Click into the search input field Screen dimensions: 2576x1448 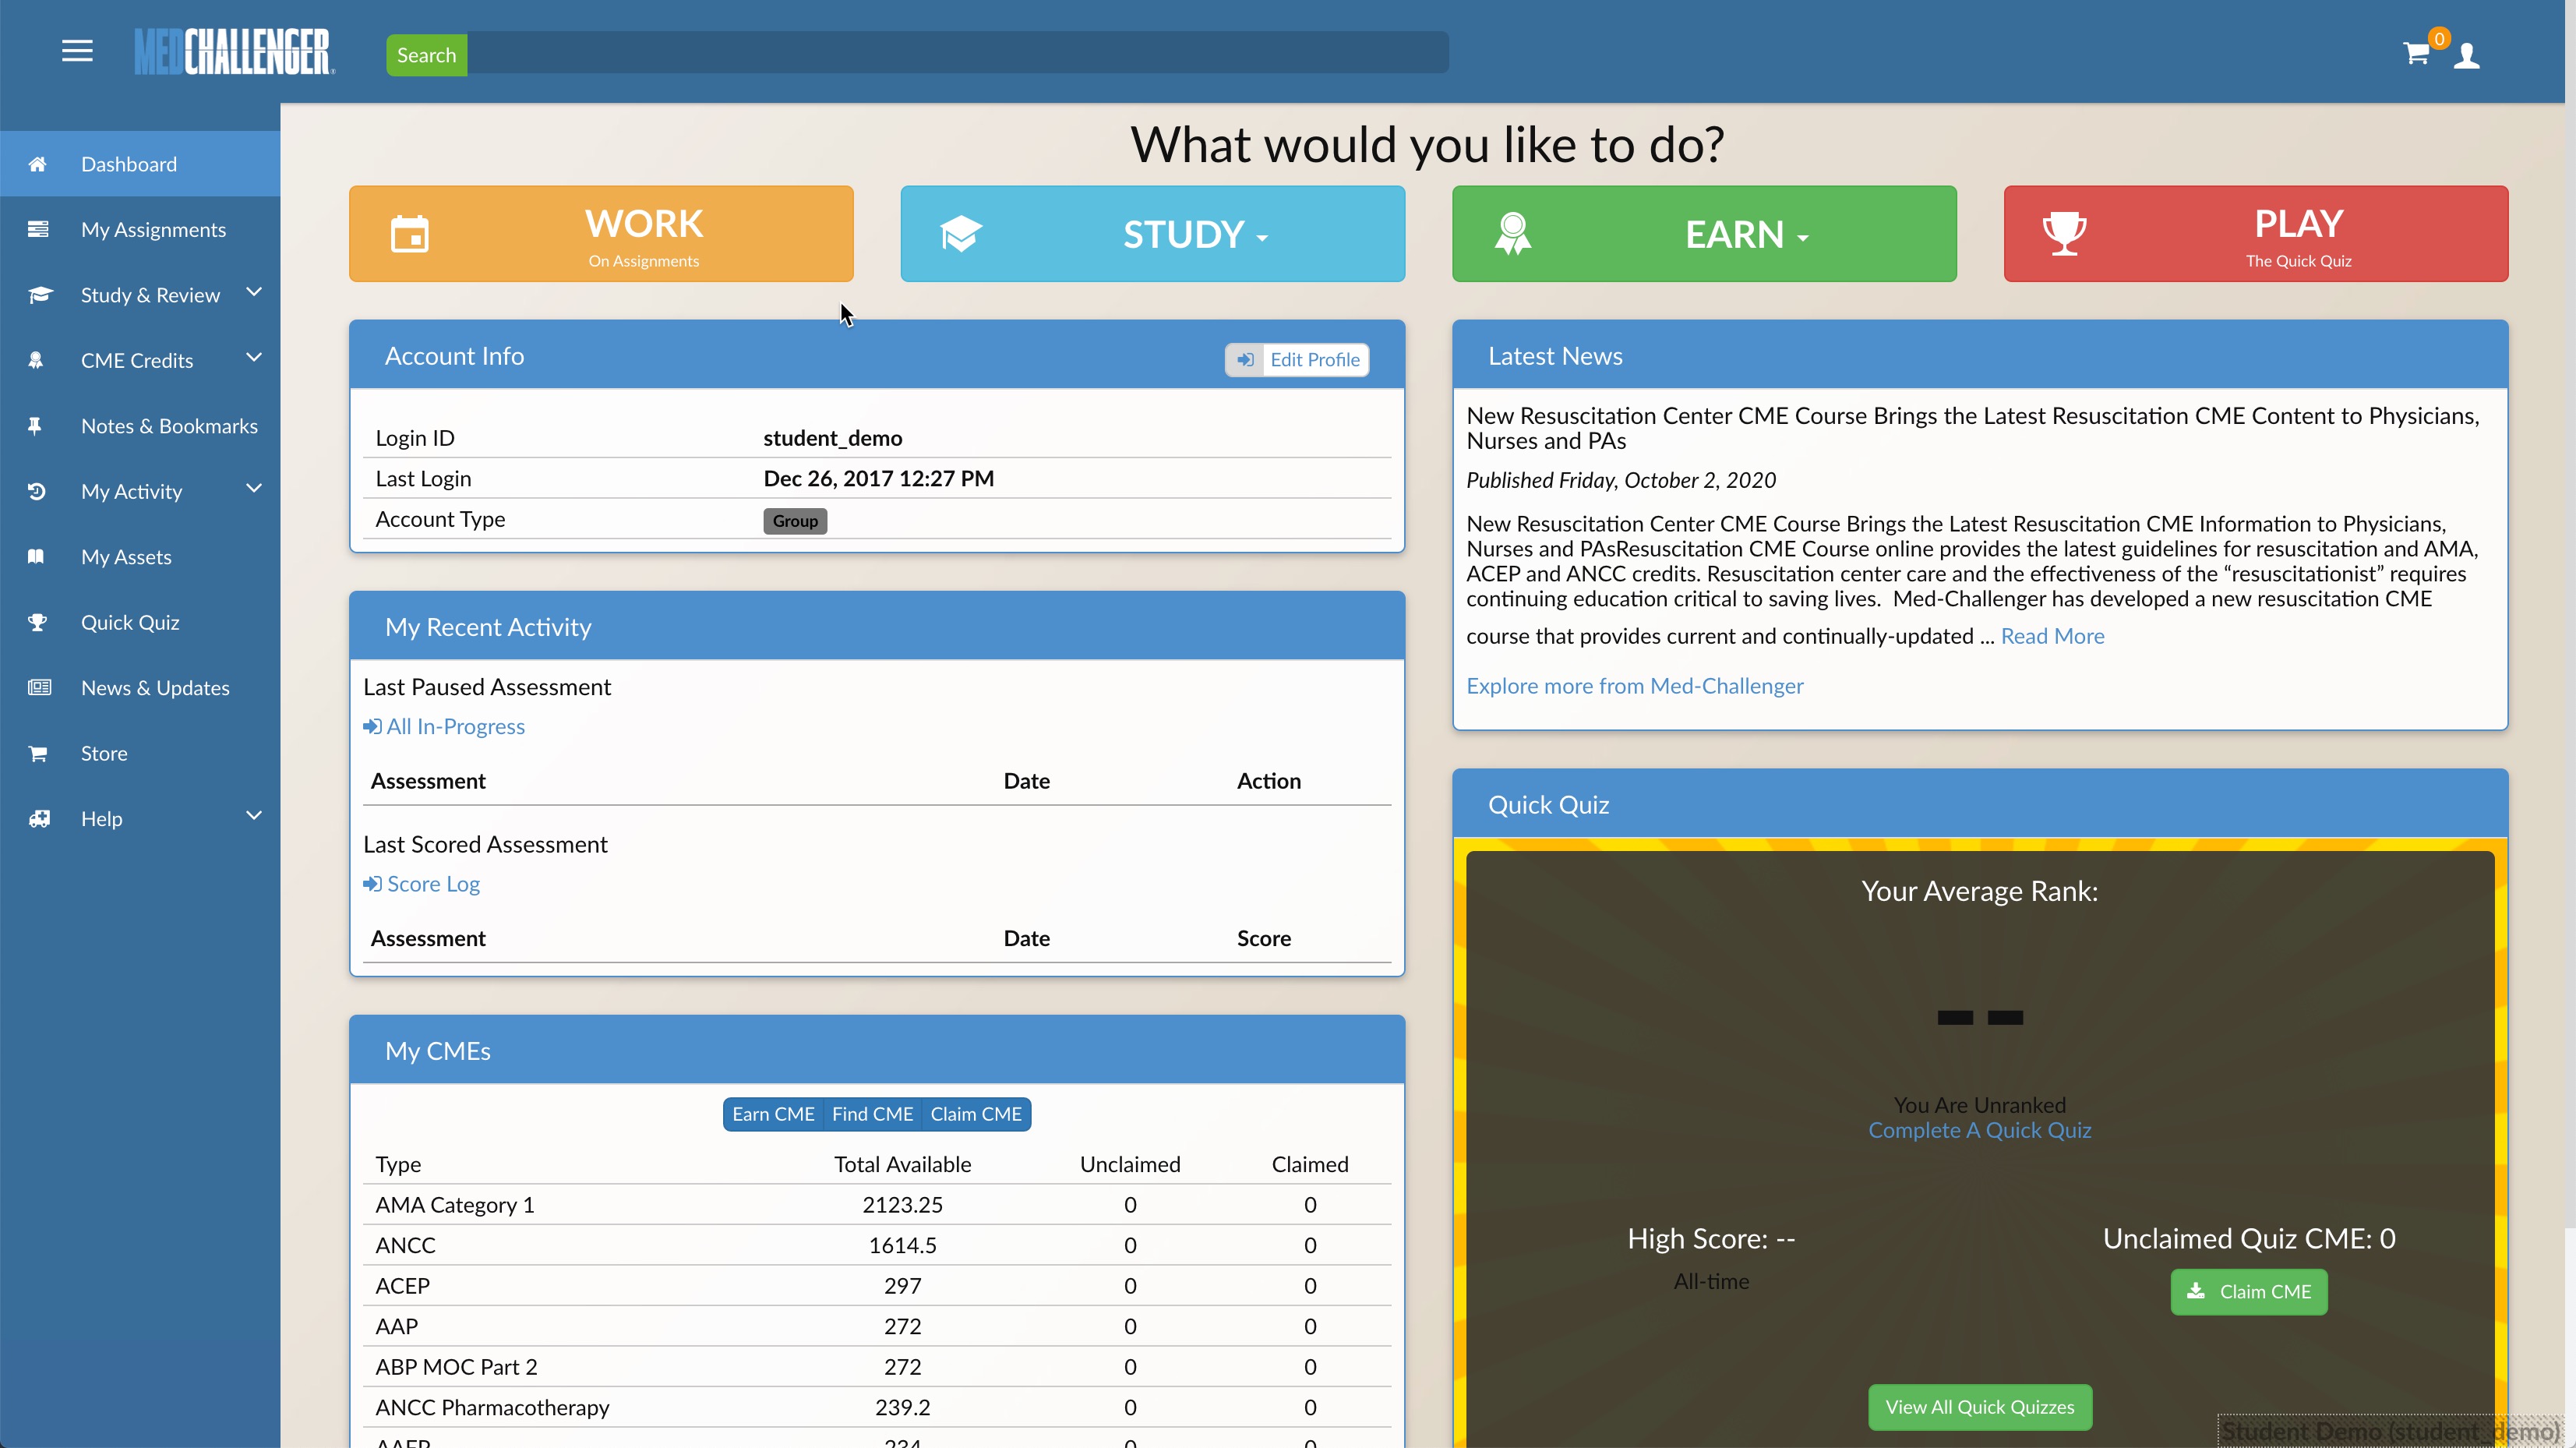click(x=957, y=52)
